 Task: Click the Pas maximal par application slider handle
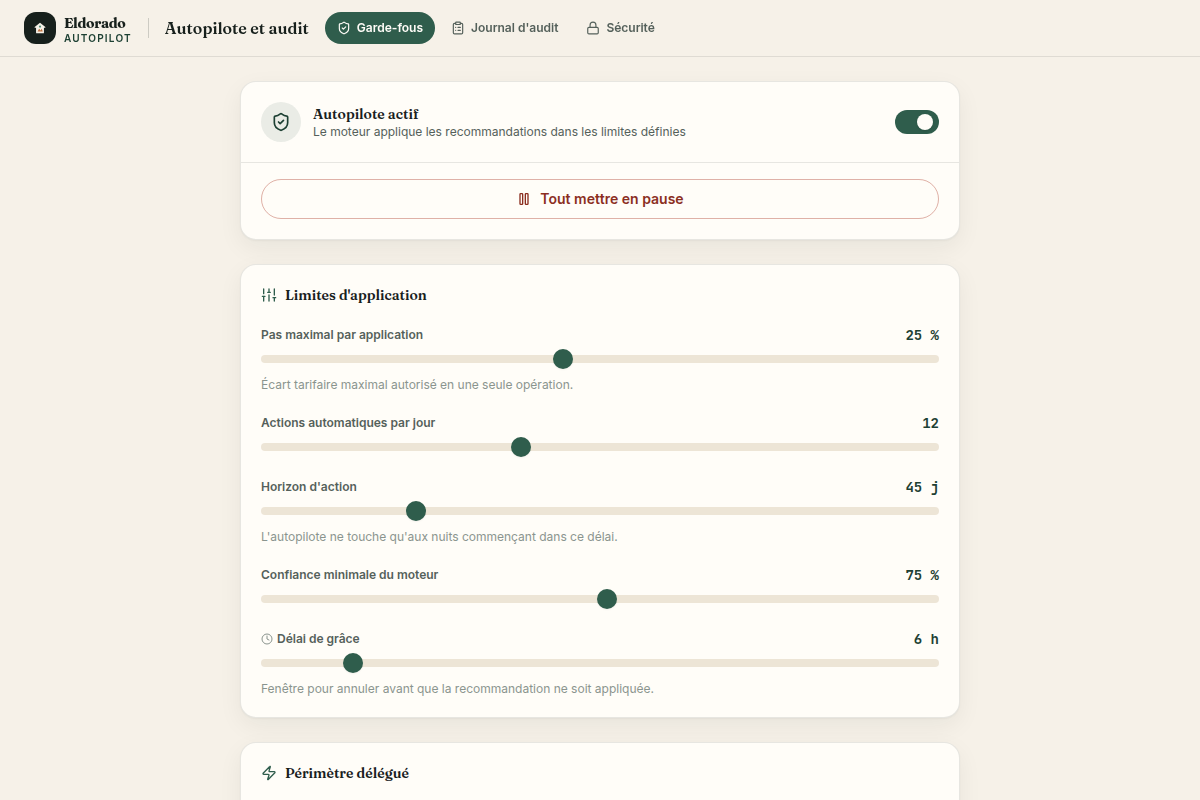563,359
